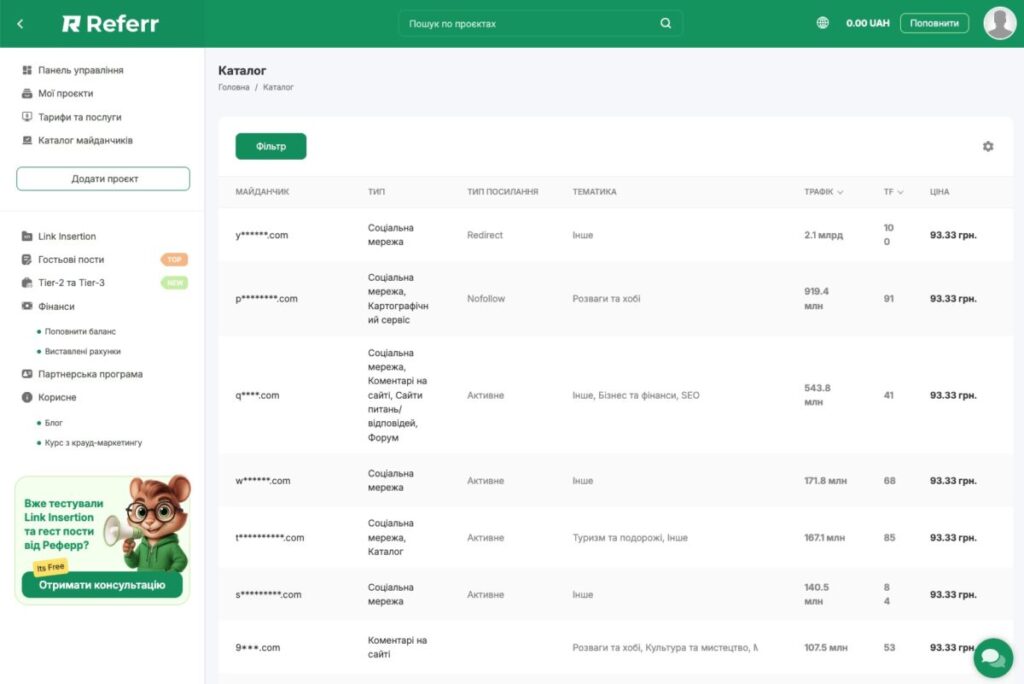Expand the Корисне section
The height and width of the screenshot is (684, 1024).
pyautogui.click(x=57, y=397)
